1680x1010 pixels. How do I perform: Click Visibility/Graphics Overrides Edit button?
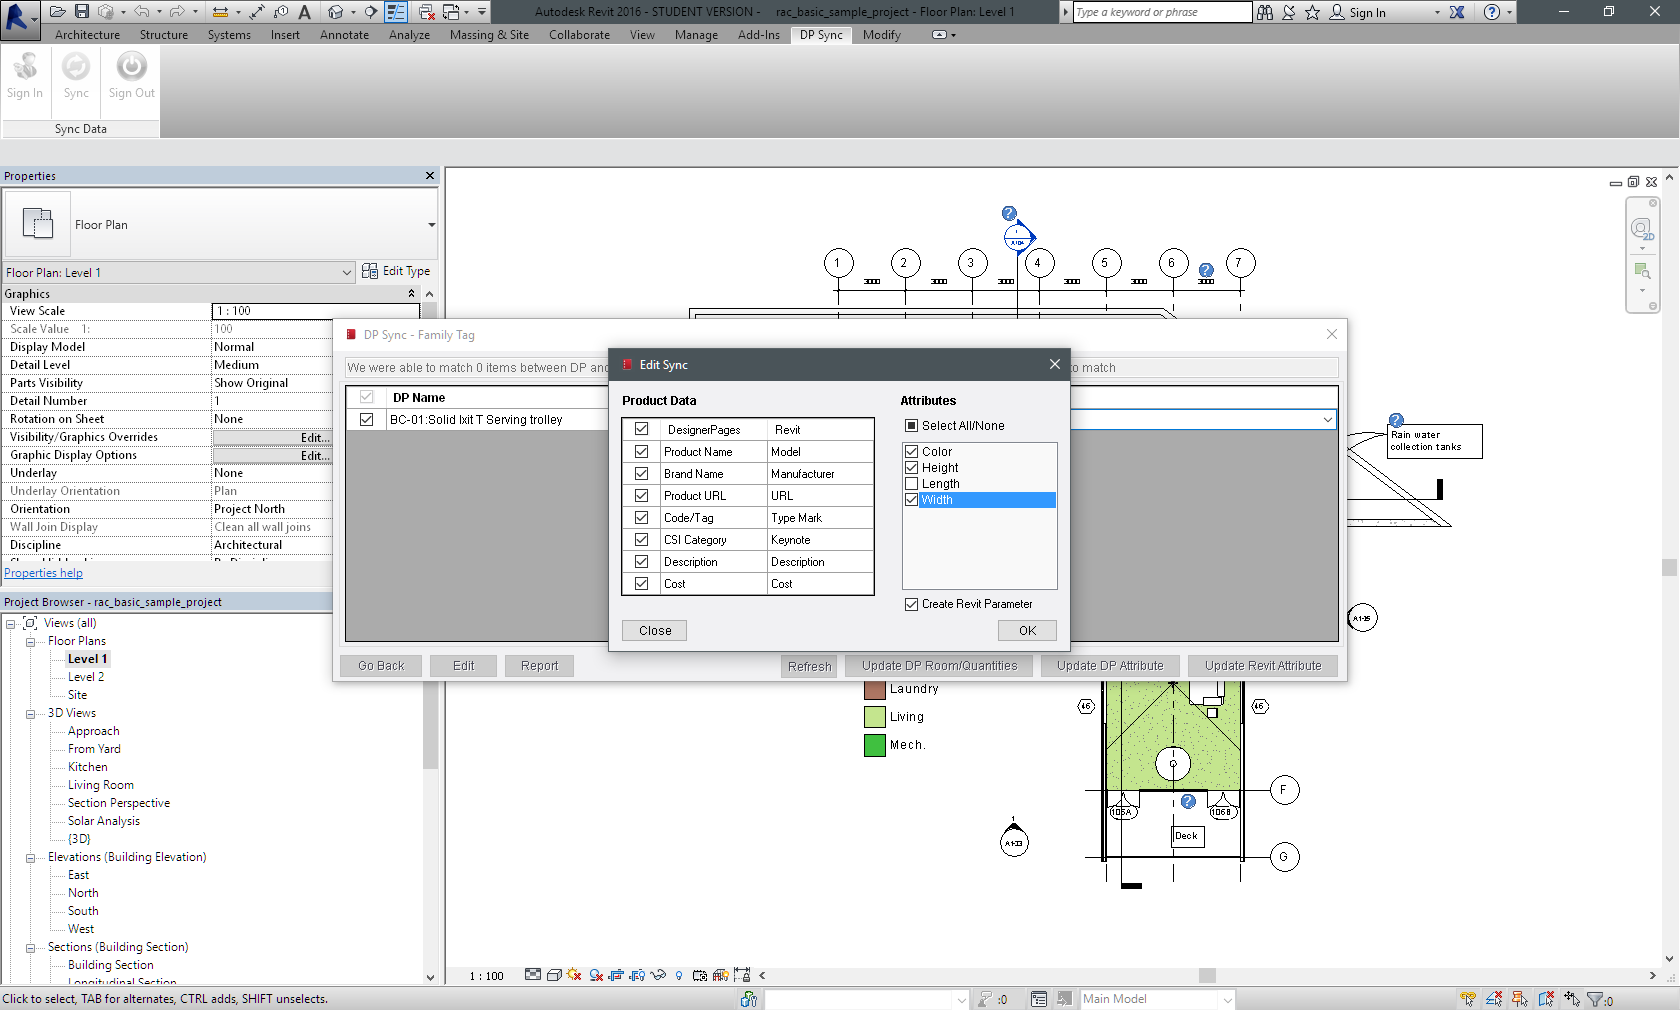[273, 437]
